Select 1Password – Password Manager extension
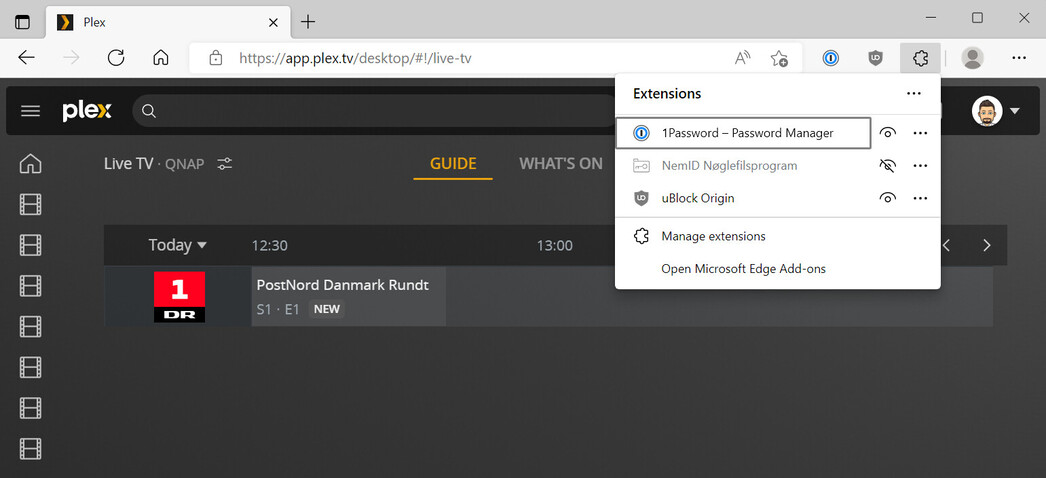 743,133
